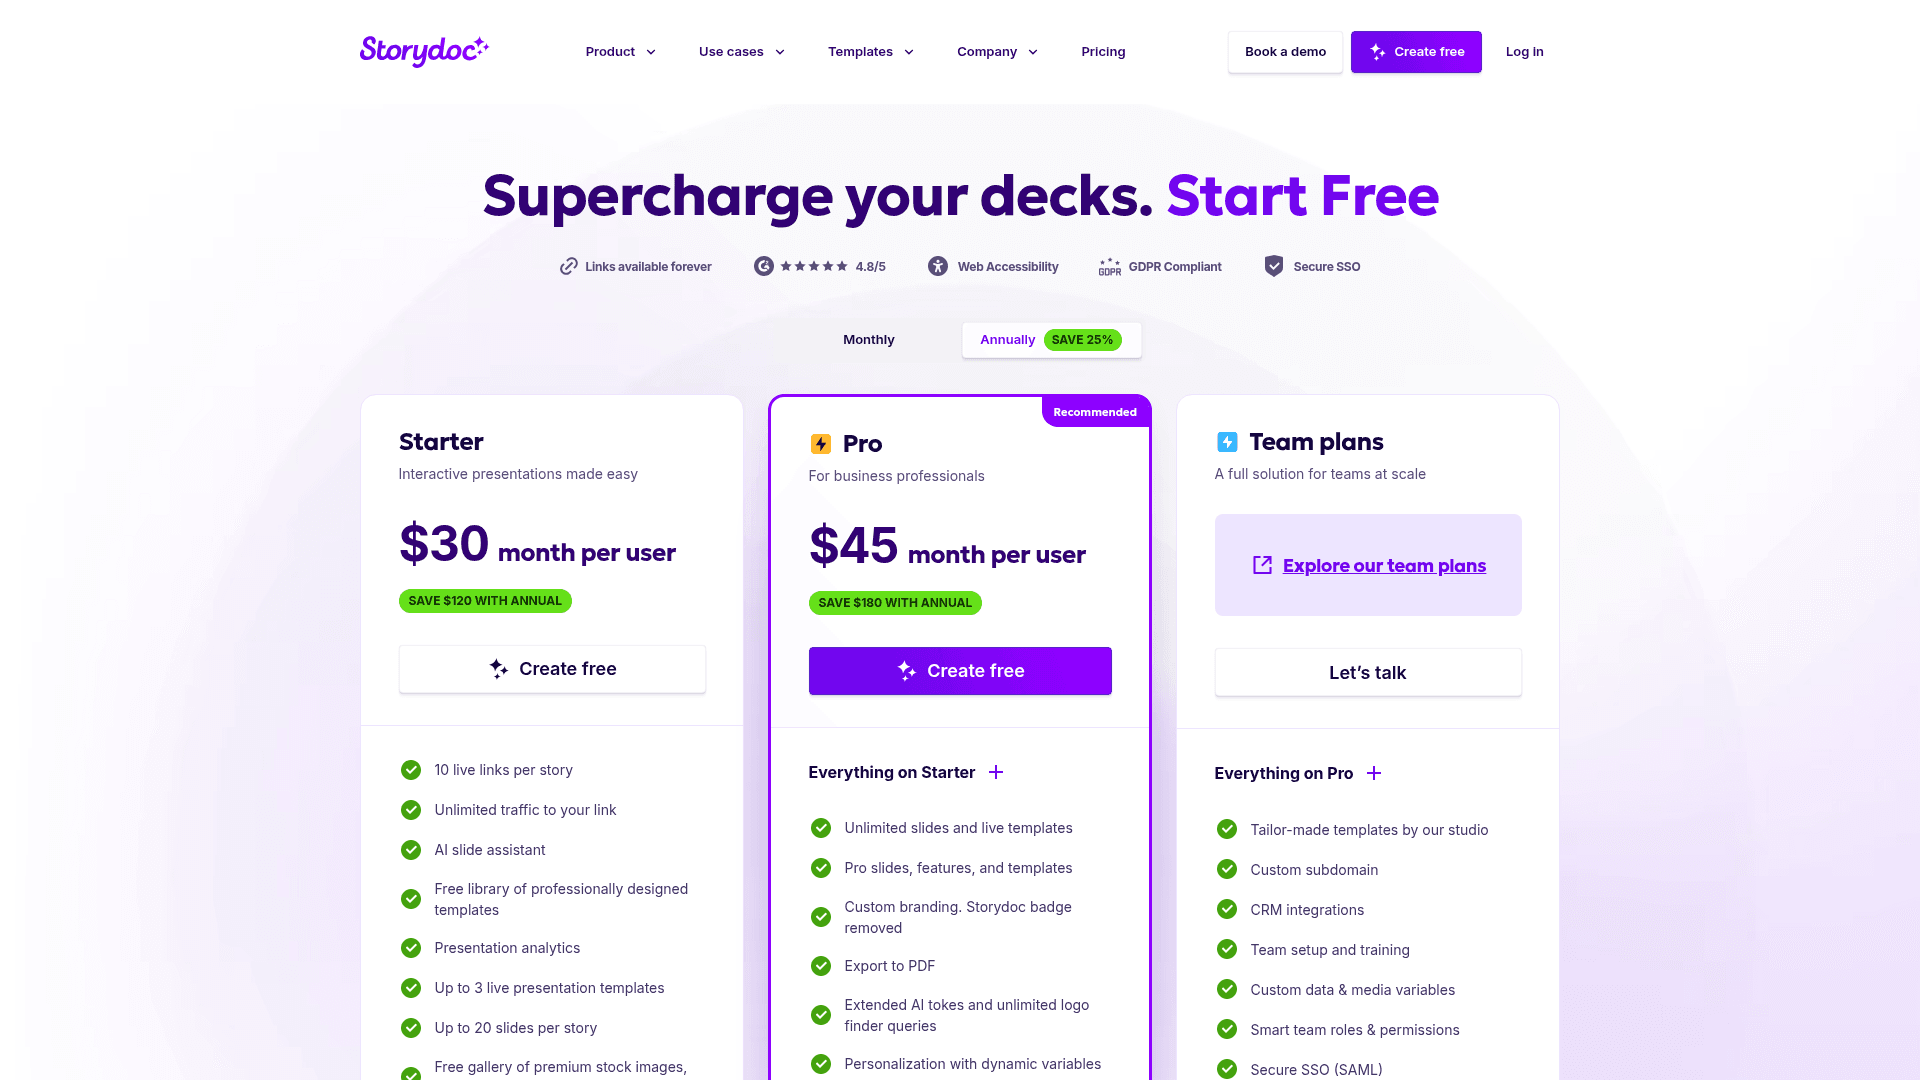Select the Pricing menu item
Viewport: 1920px width, 1080px height.
[1102, 51]
